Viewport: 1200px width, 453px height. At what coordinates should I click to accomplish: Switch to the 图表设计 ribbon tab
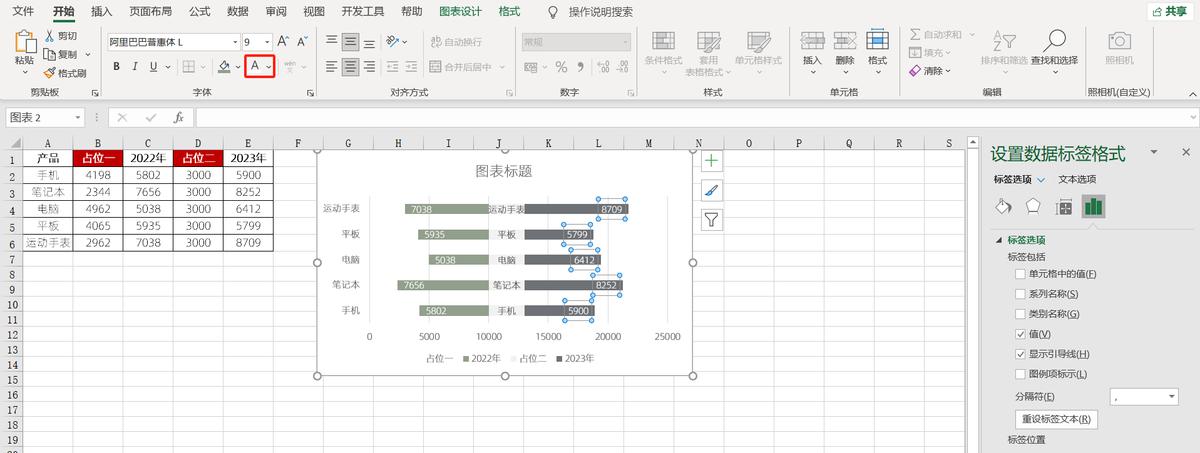460,12
